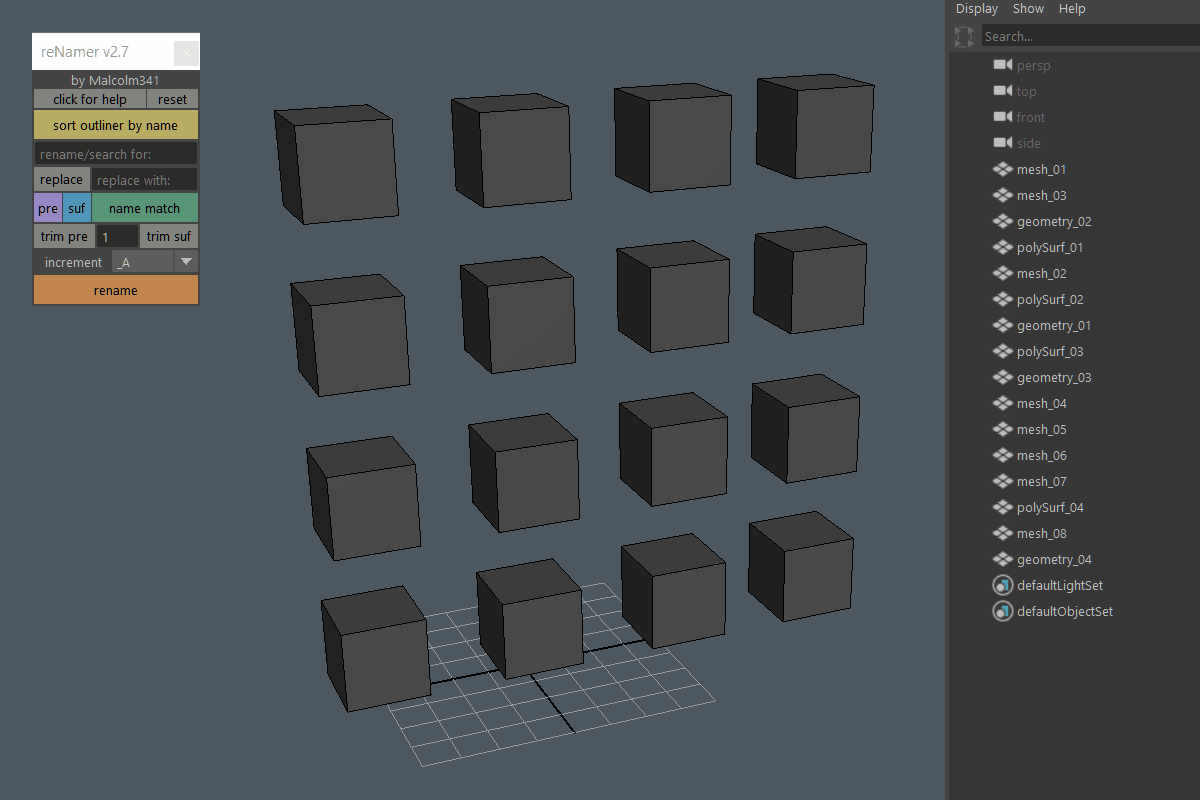Screen dimensions: 1200x800
Task: Click mesh icon beside polySurf_02
Action: 1003,299
